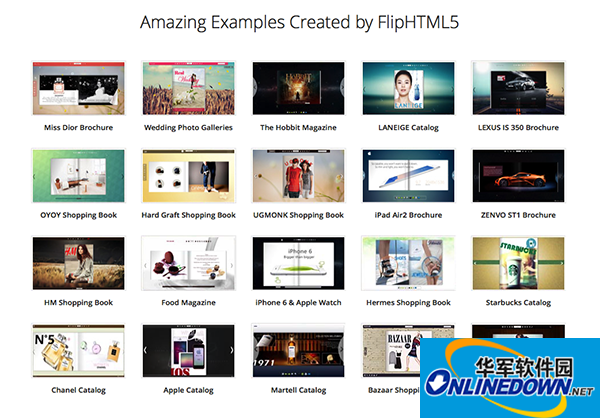Click the Hermes Shopping Book title link
This screenshot has height=418, width=600.
tap(408, 303)
